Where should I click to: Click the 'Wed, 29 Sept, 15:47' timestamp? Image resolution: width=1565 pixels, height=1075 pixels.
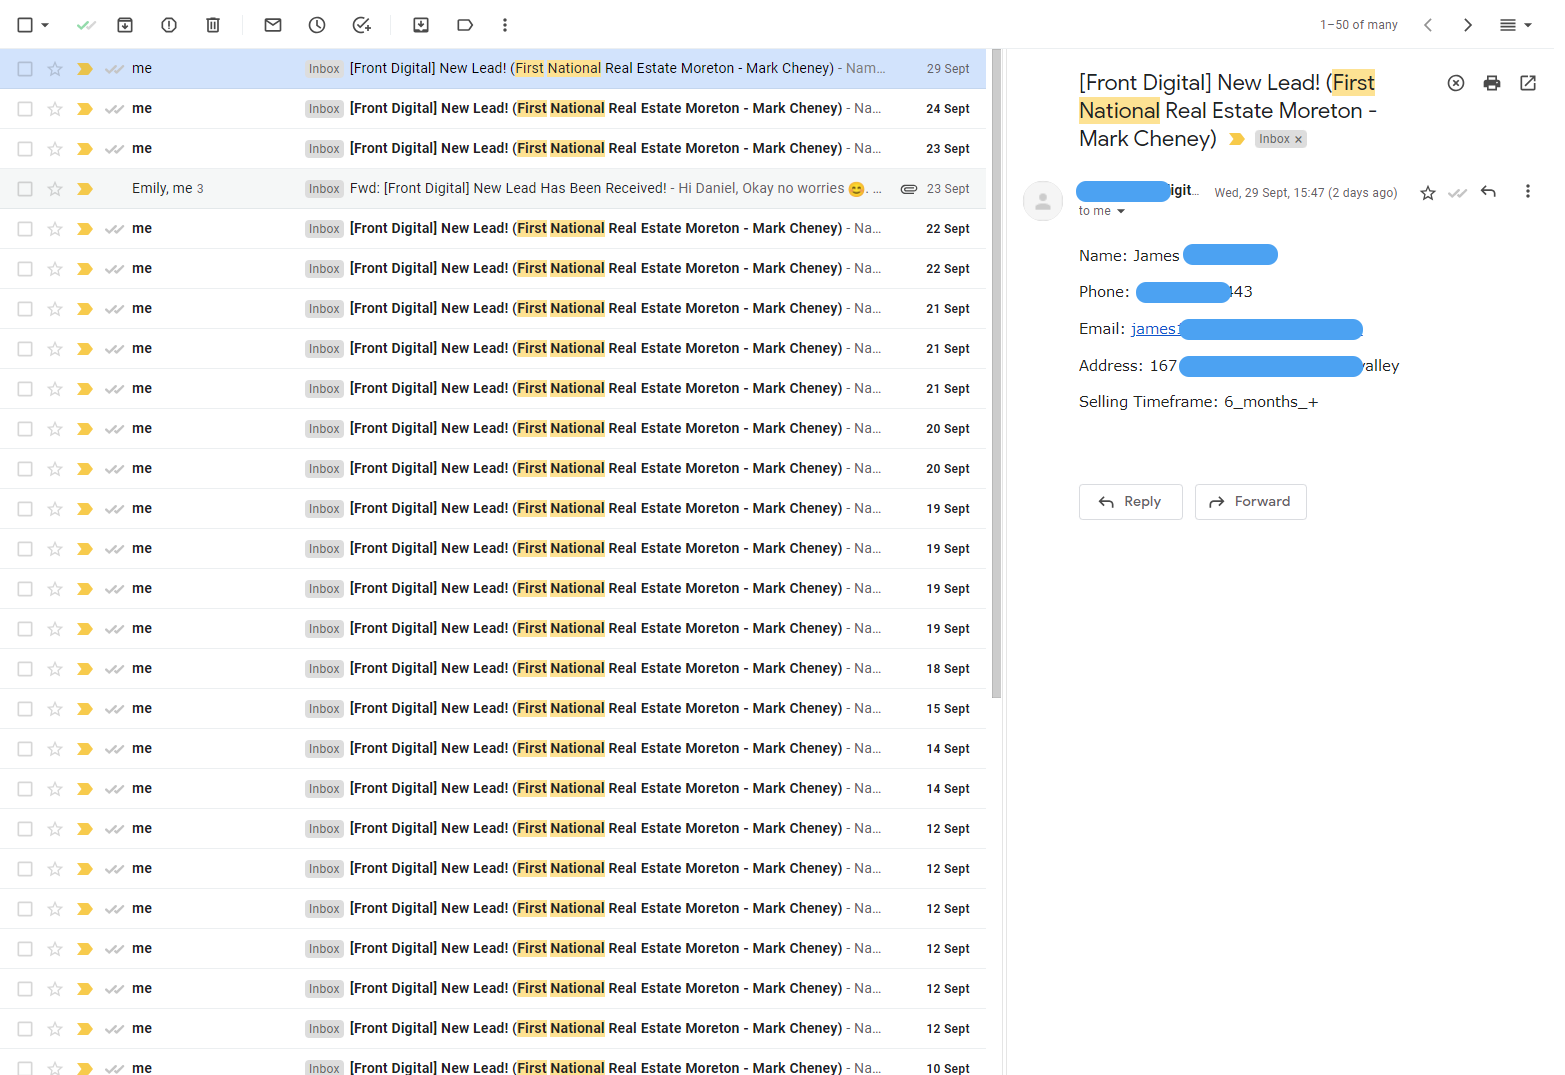tap(1306, 193)
